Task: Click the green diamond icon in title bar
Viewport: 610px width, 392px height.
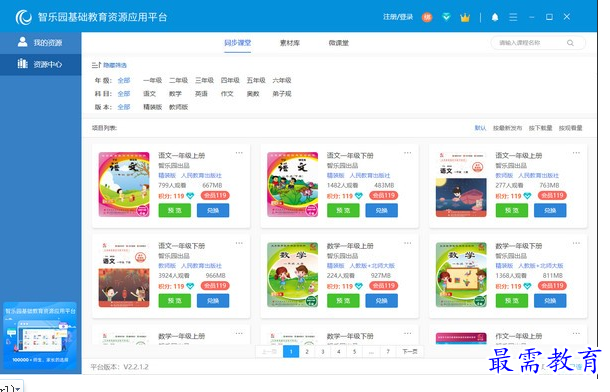Action: [x=446, y=17]
